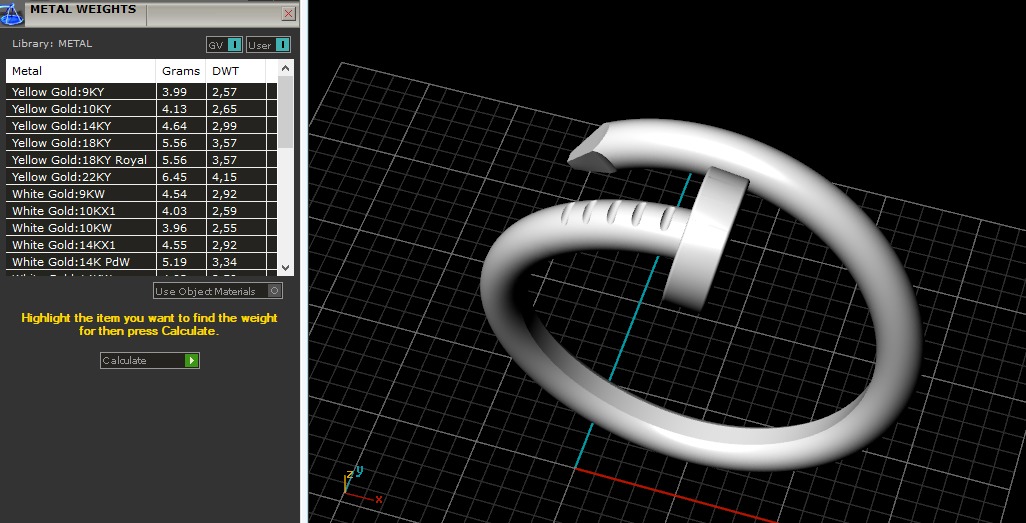This screenshot has height=523, width=1026.
Task: Click the list scroll down arrow
Action: pos(285,267)
